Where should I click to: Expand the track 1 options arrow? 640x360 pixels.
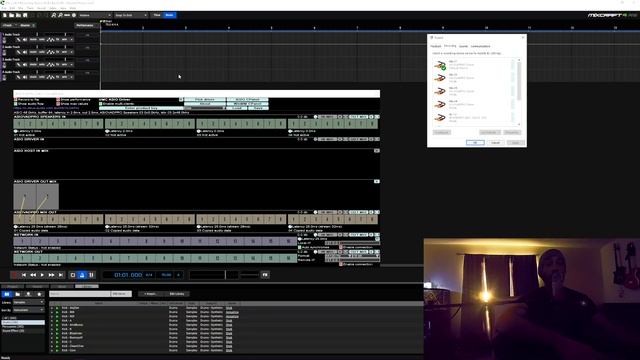72,40
